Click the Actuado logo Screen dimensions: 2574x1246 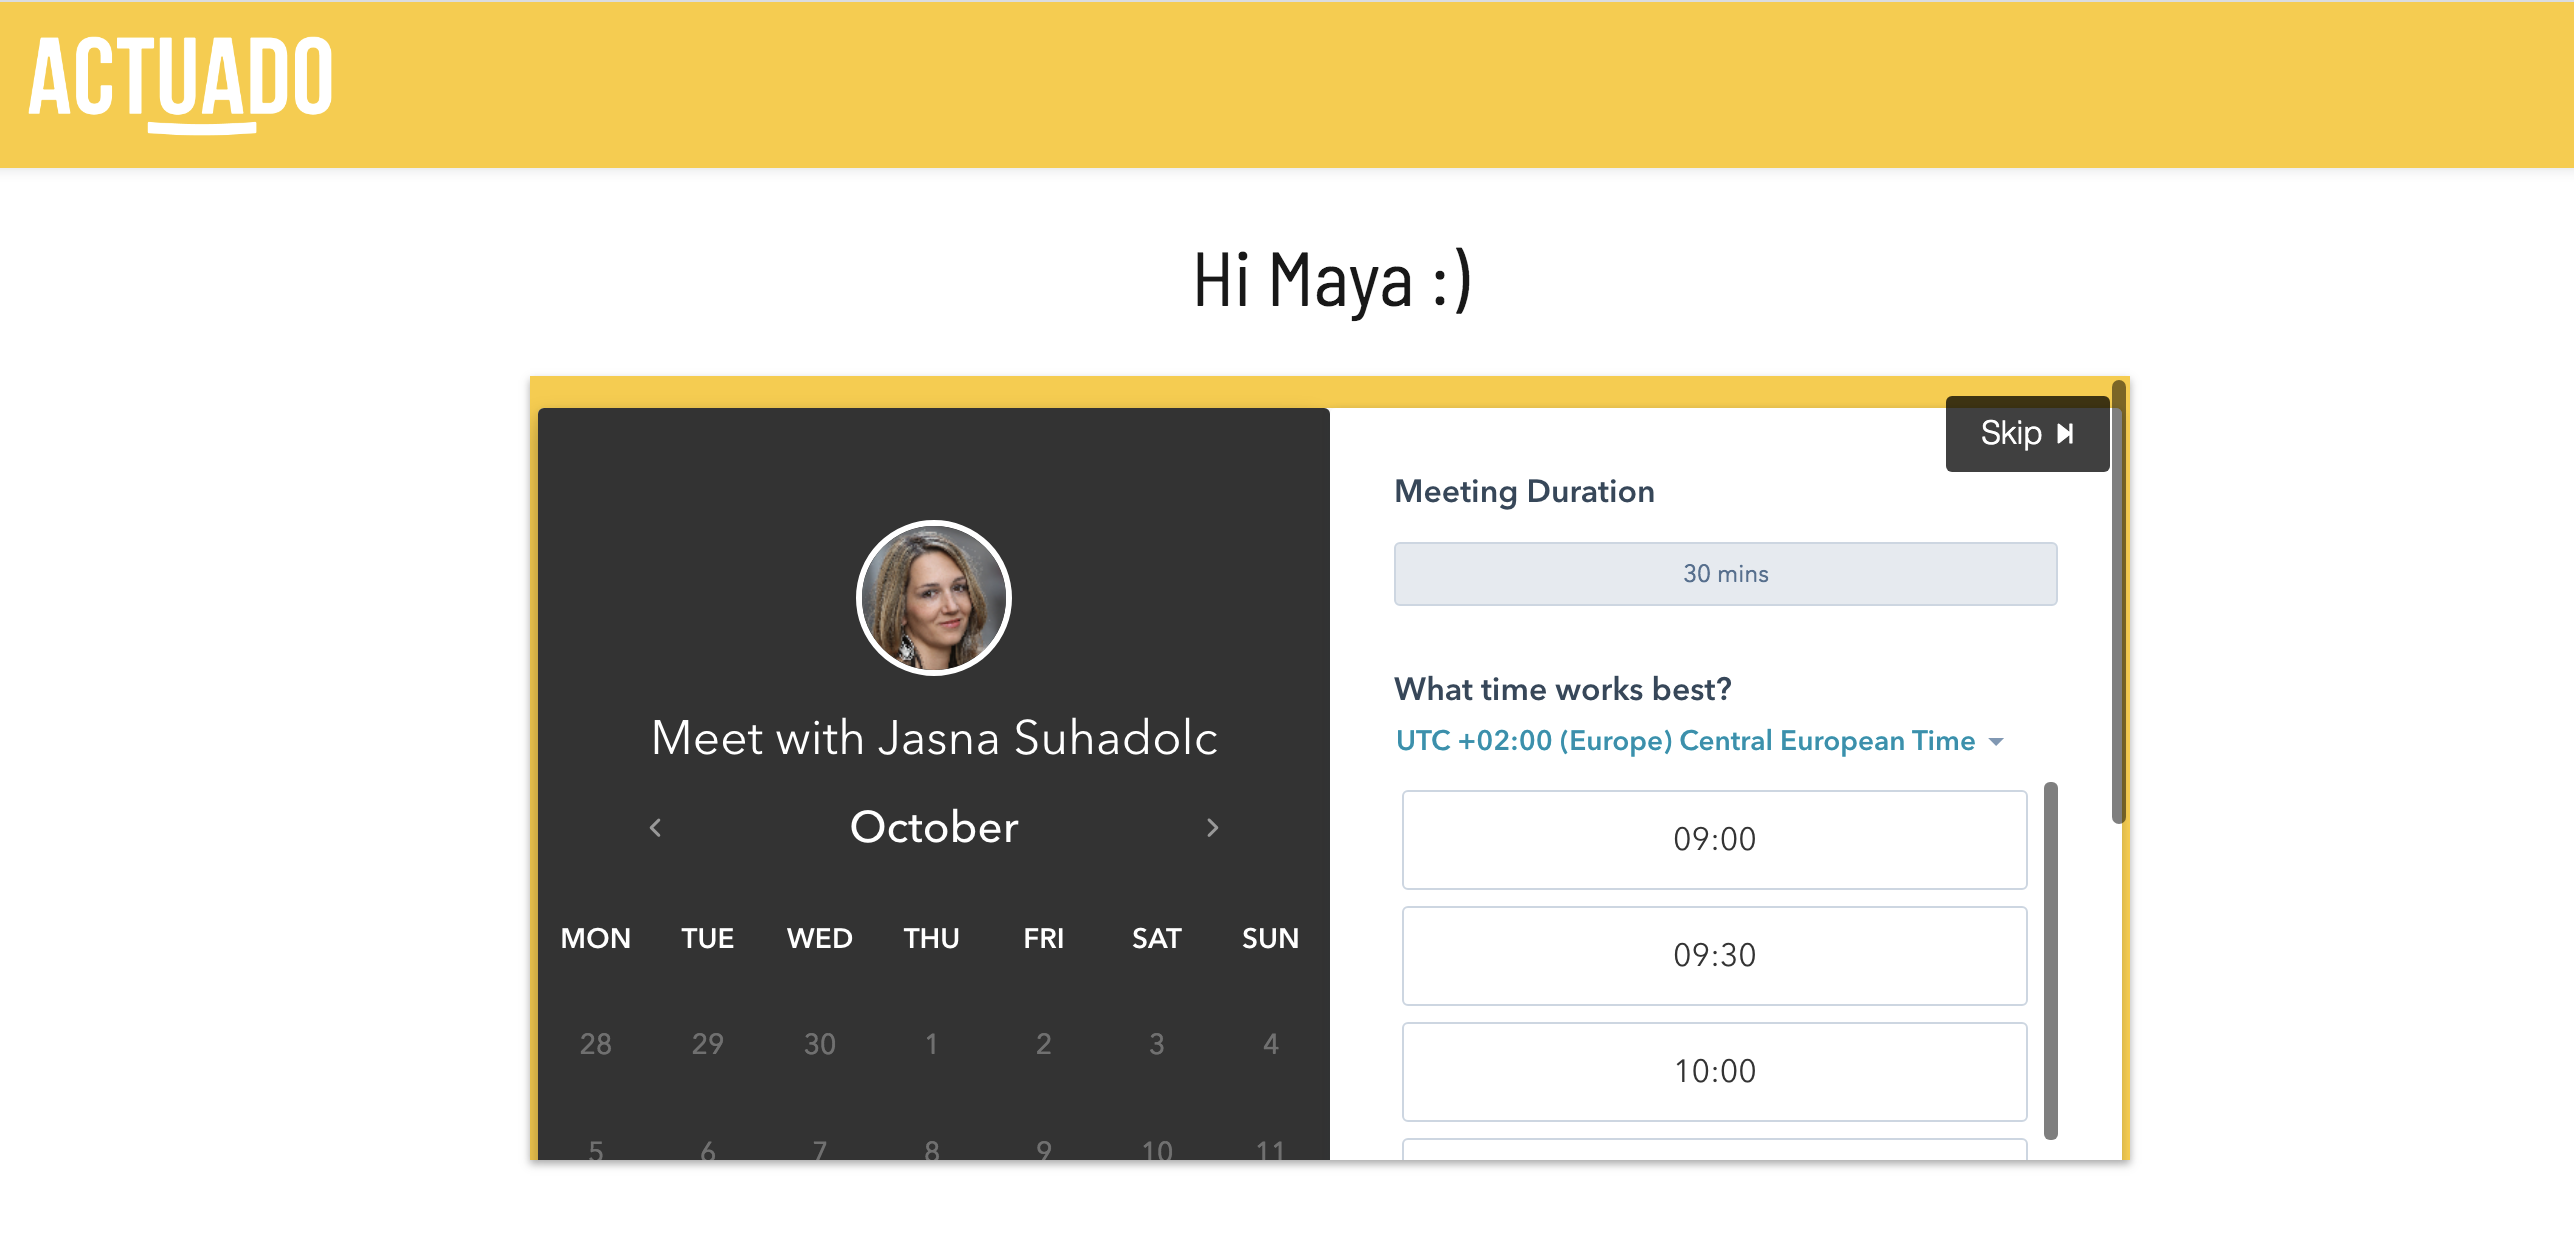(181, 82)
